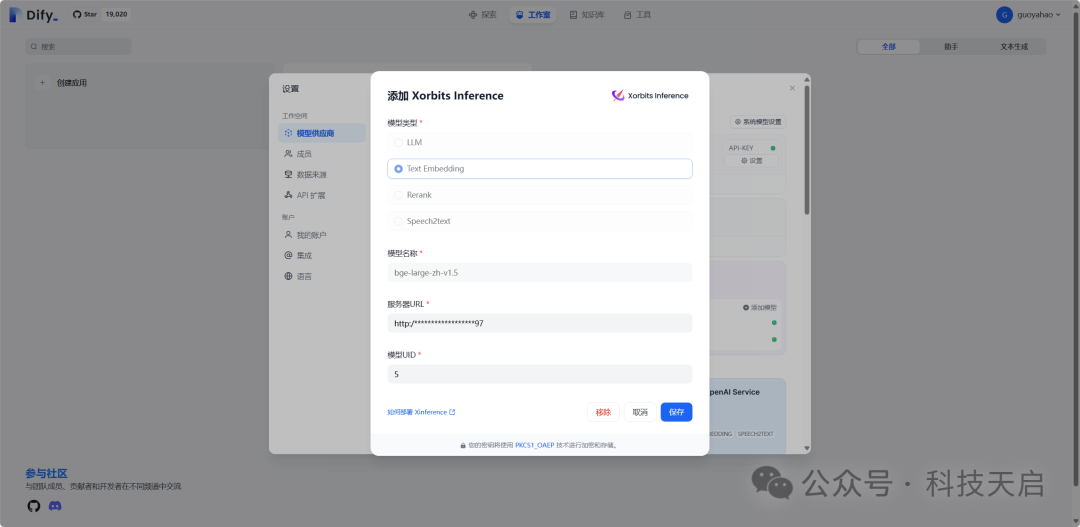
Task: Select the LLM model type radio
Action: tap(539, 142)
